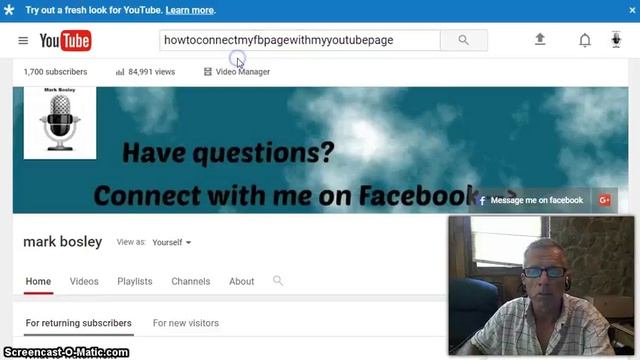Click the asterisk icon in banner

pyautogui.click(x=9, y=10)
